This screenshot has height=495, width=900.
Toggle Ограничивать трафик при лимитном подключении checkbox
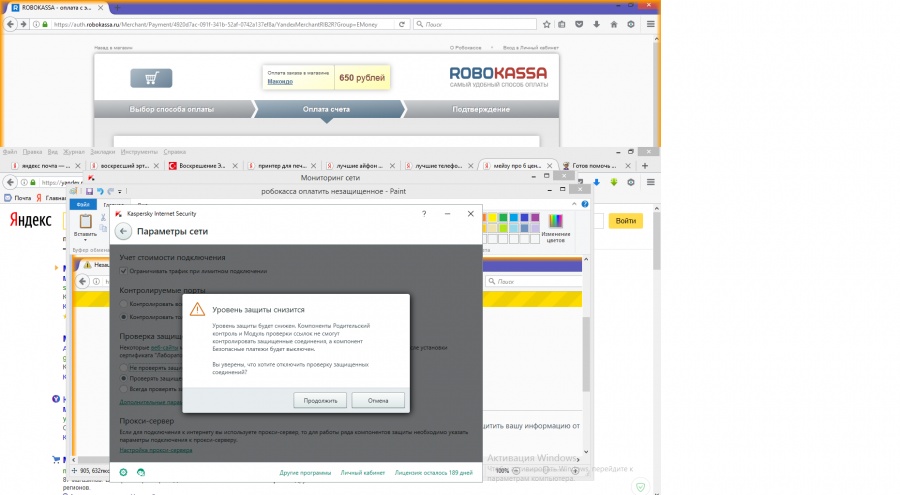(x=123, y=271)
